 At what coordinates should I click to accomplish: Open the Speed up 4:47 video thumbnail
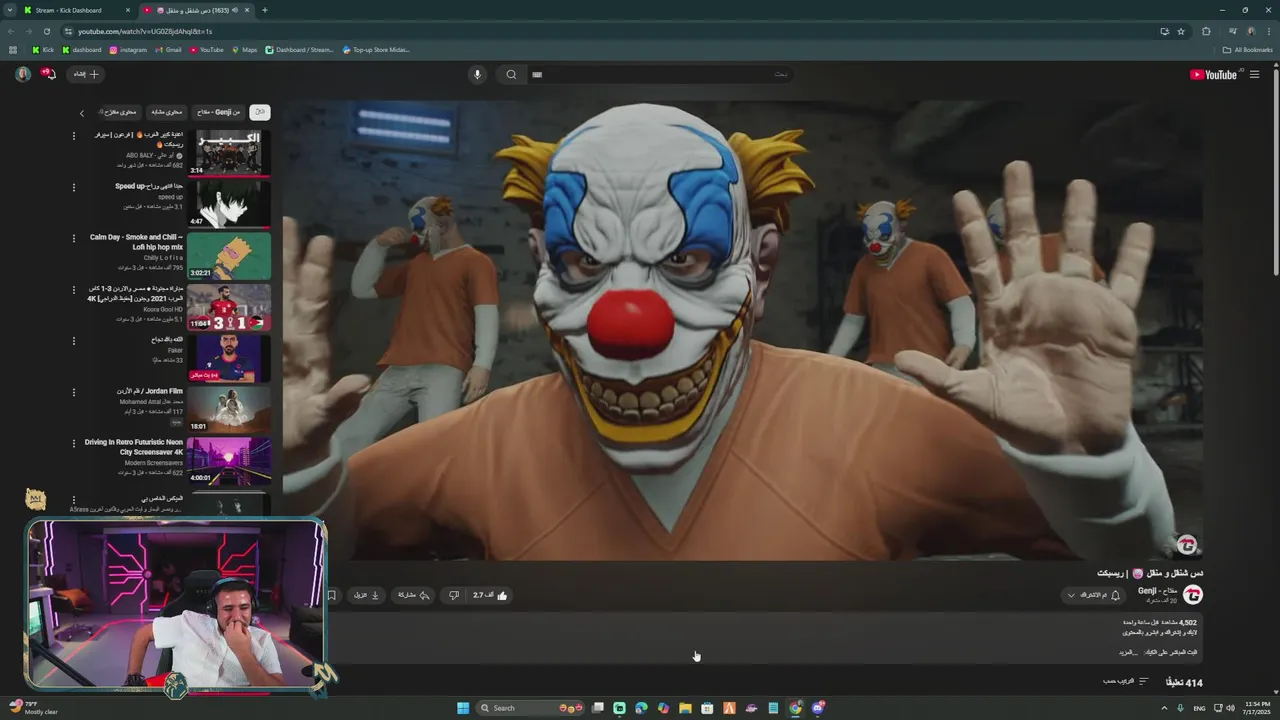(x=228, y=205)
